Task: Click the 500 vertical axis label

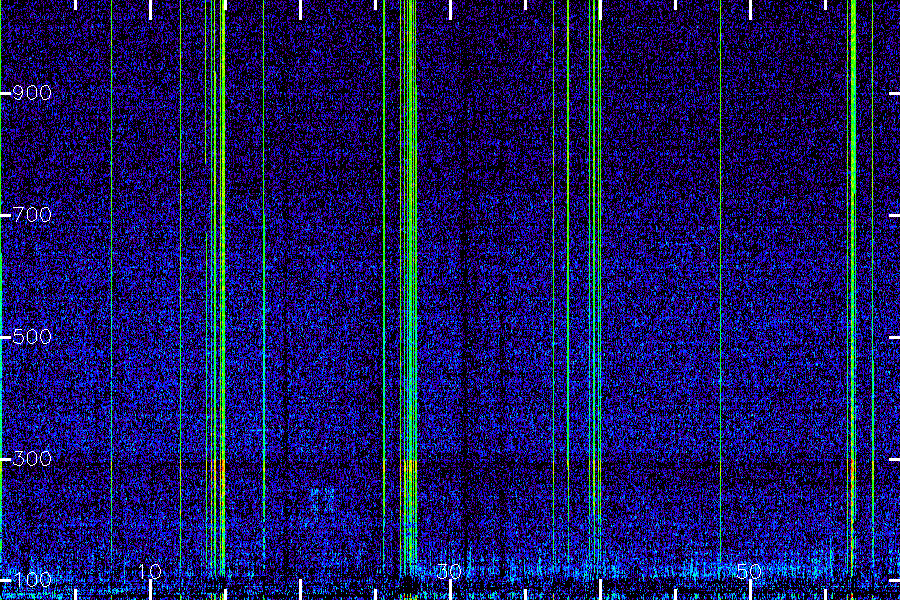Action: click(x=32, y=336)
